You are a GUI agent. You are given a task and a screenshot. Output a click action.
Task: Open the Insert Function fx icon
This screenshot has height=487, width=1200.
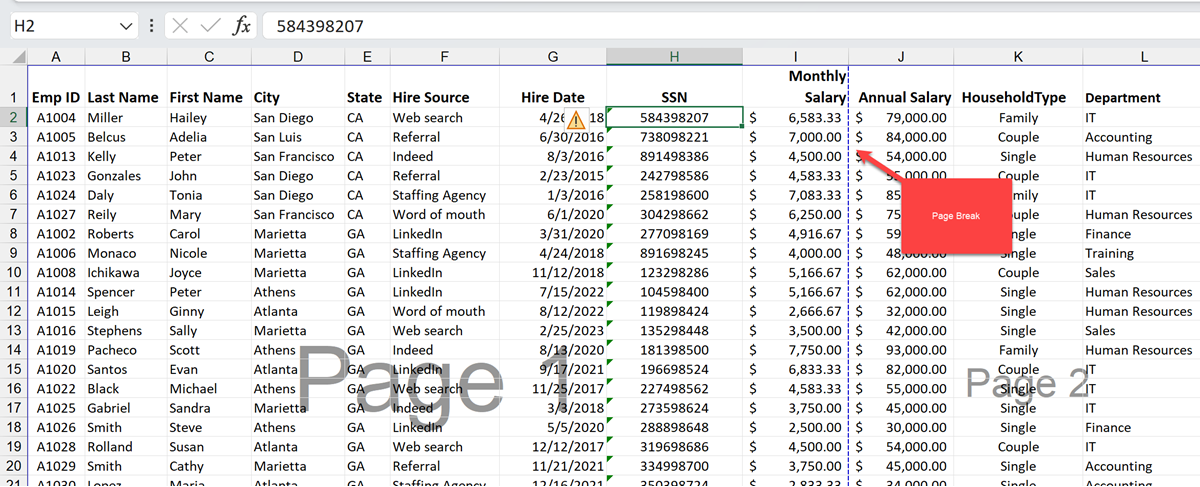241,26
